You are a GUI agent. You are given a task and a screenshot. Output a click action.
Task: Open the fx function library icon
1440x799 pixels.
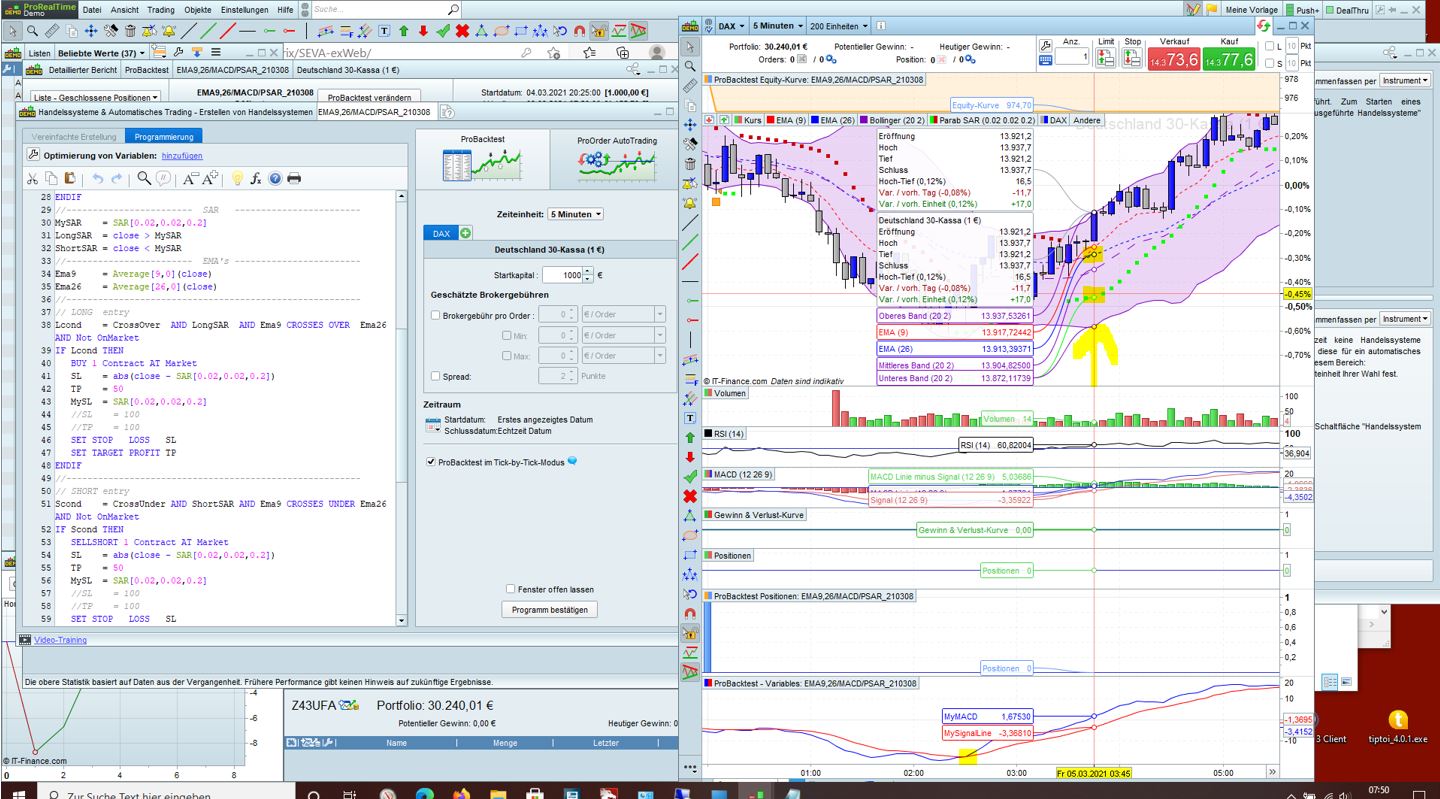256,178
